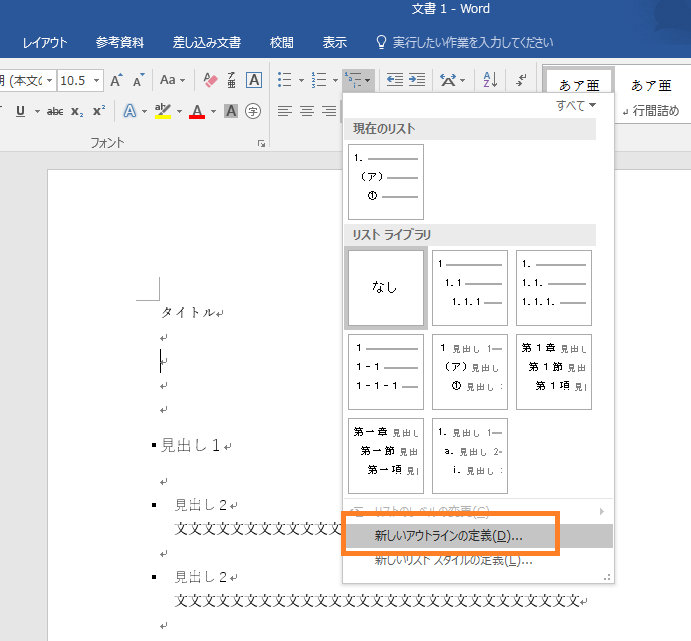Clear all formatting with eraser icon
The width and height of the screenshot is (691, 641).
pos(210,80)
